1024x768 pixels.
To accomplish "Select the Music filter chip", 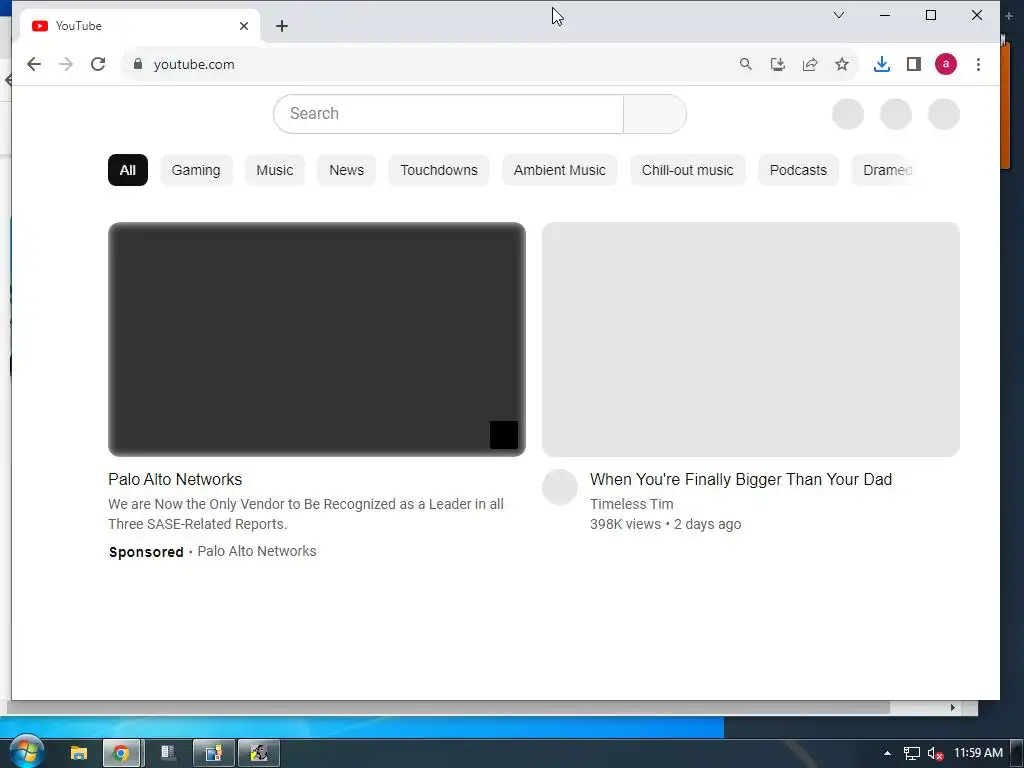I will point(274,170).
